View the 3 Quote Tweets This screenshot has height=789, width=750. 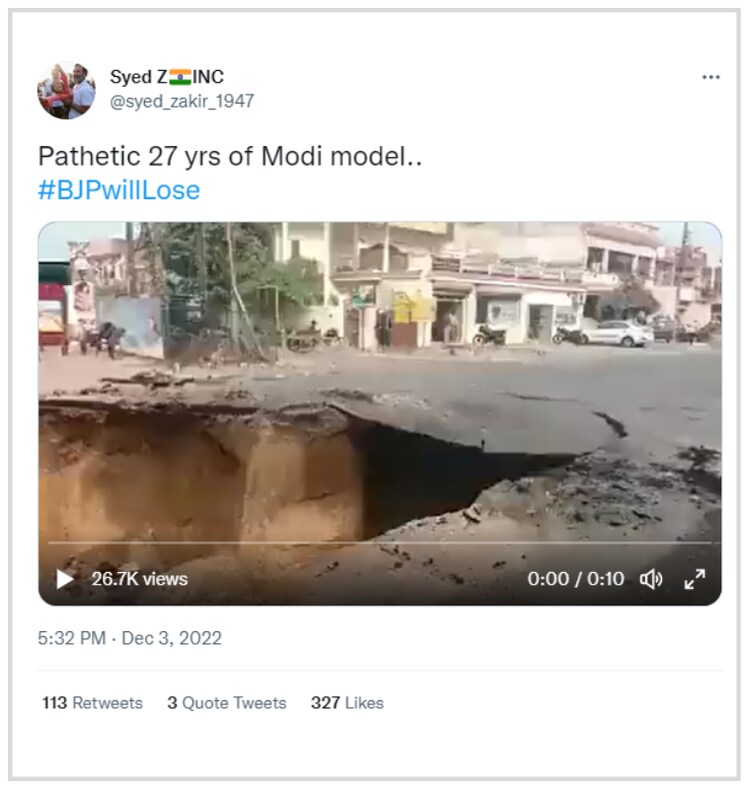coord(226,703)
